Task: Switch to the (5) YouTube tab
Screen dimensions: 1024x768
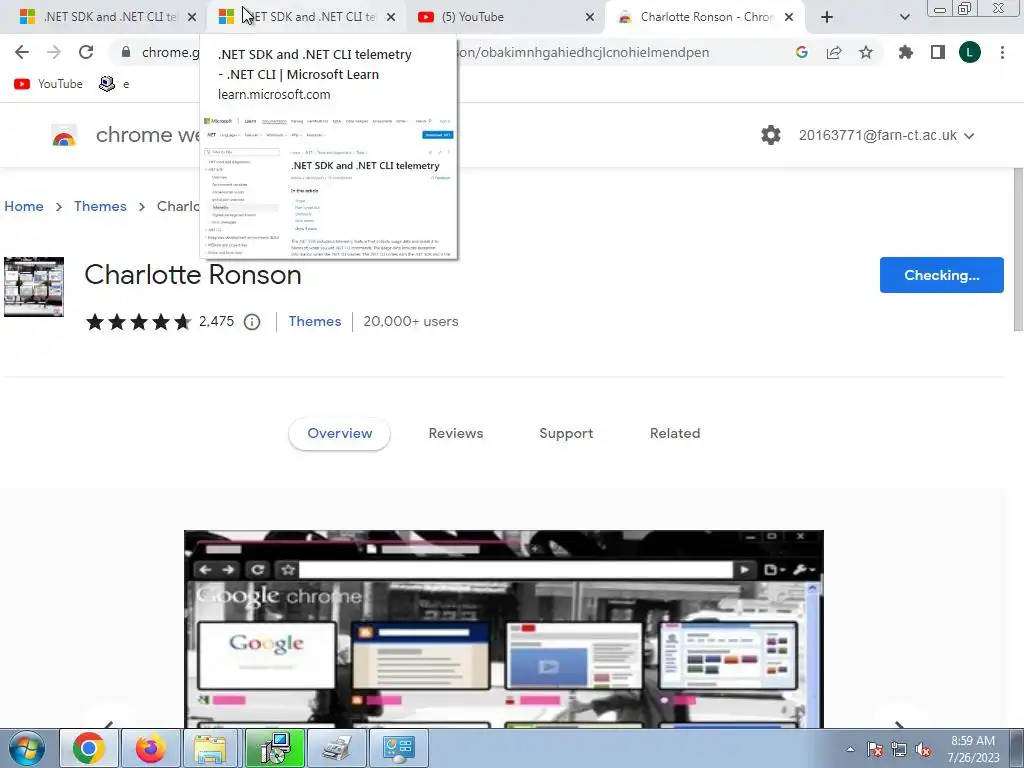Action: pyautogui.click(x=503, y=17)
